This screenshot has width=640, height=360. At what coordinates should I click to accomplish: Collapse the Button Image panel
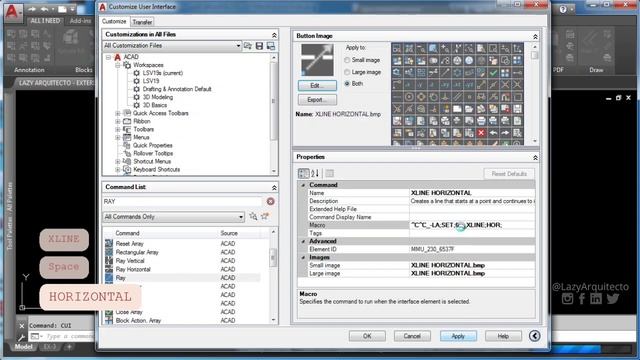(535, 37)
